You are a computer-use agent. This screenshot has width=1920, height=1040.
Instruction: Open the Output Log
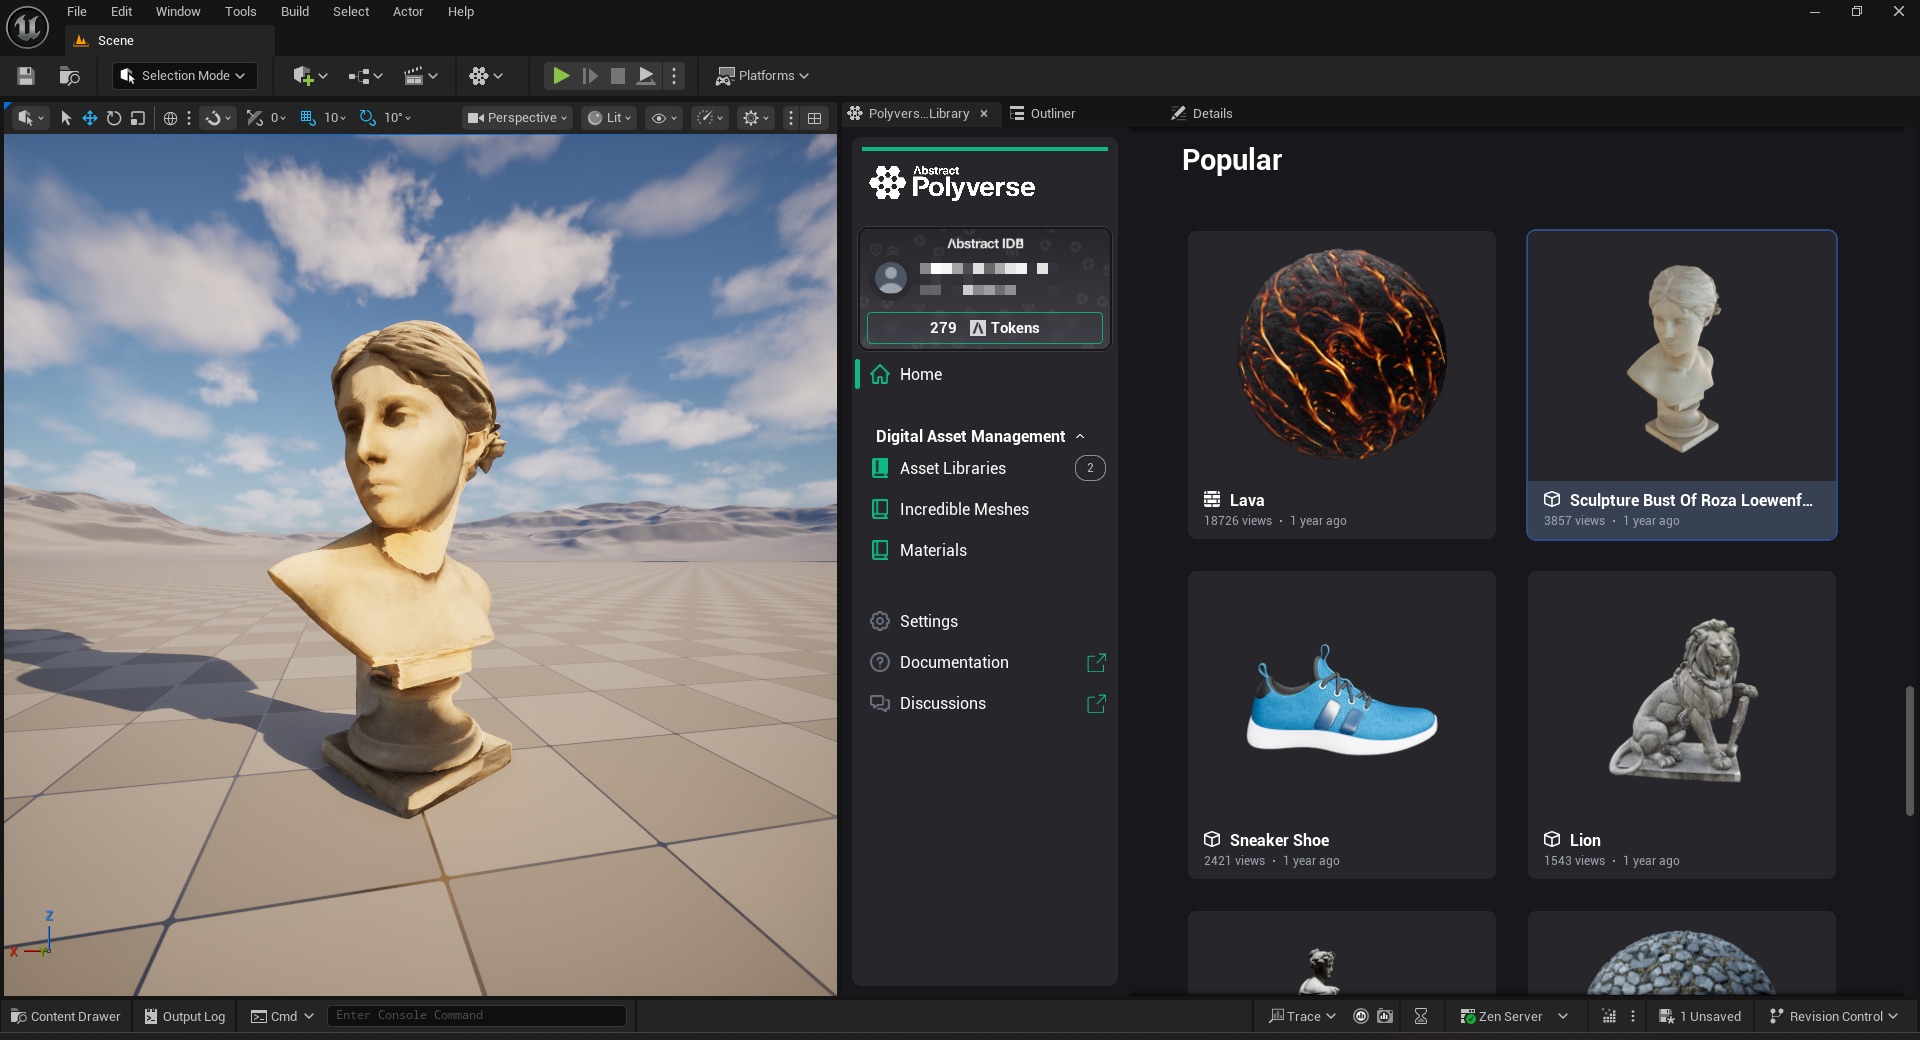coord(185,1016)
